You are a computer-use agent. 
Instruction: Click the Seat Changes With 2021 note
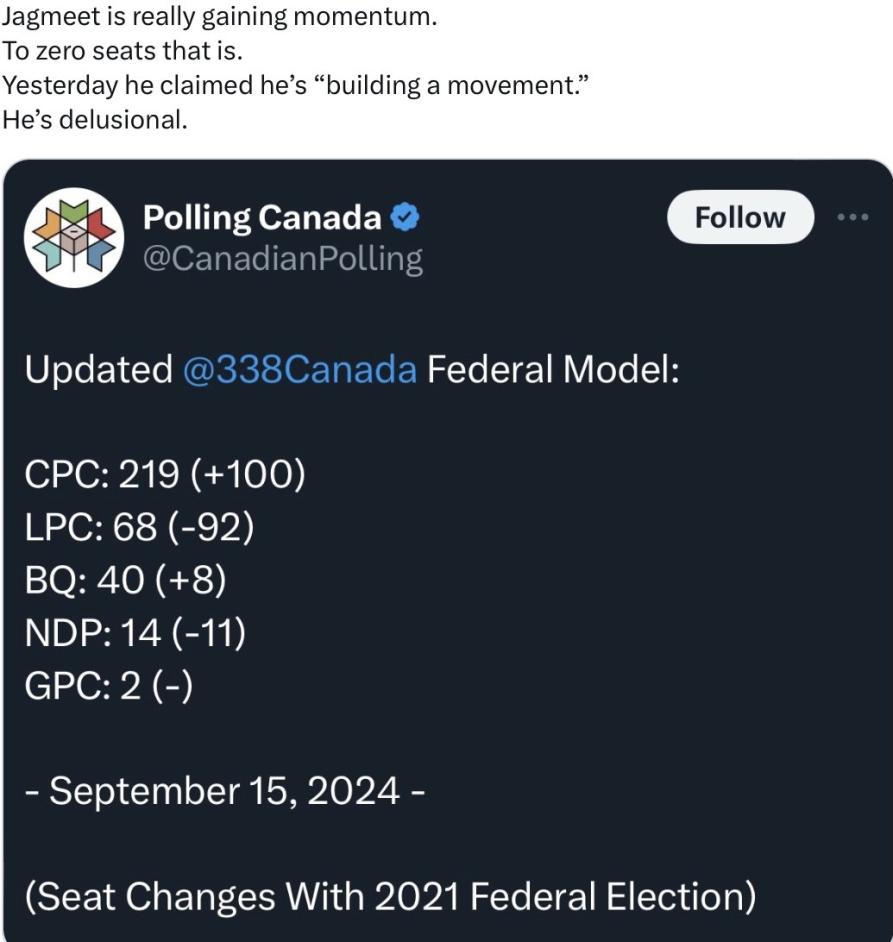[389, 895]
